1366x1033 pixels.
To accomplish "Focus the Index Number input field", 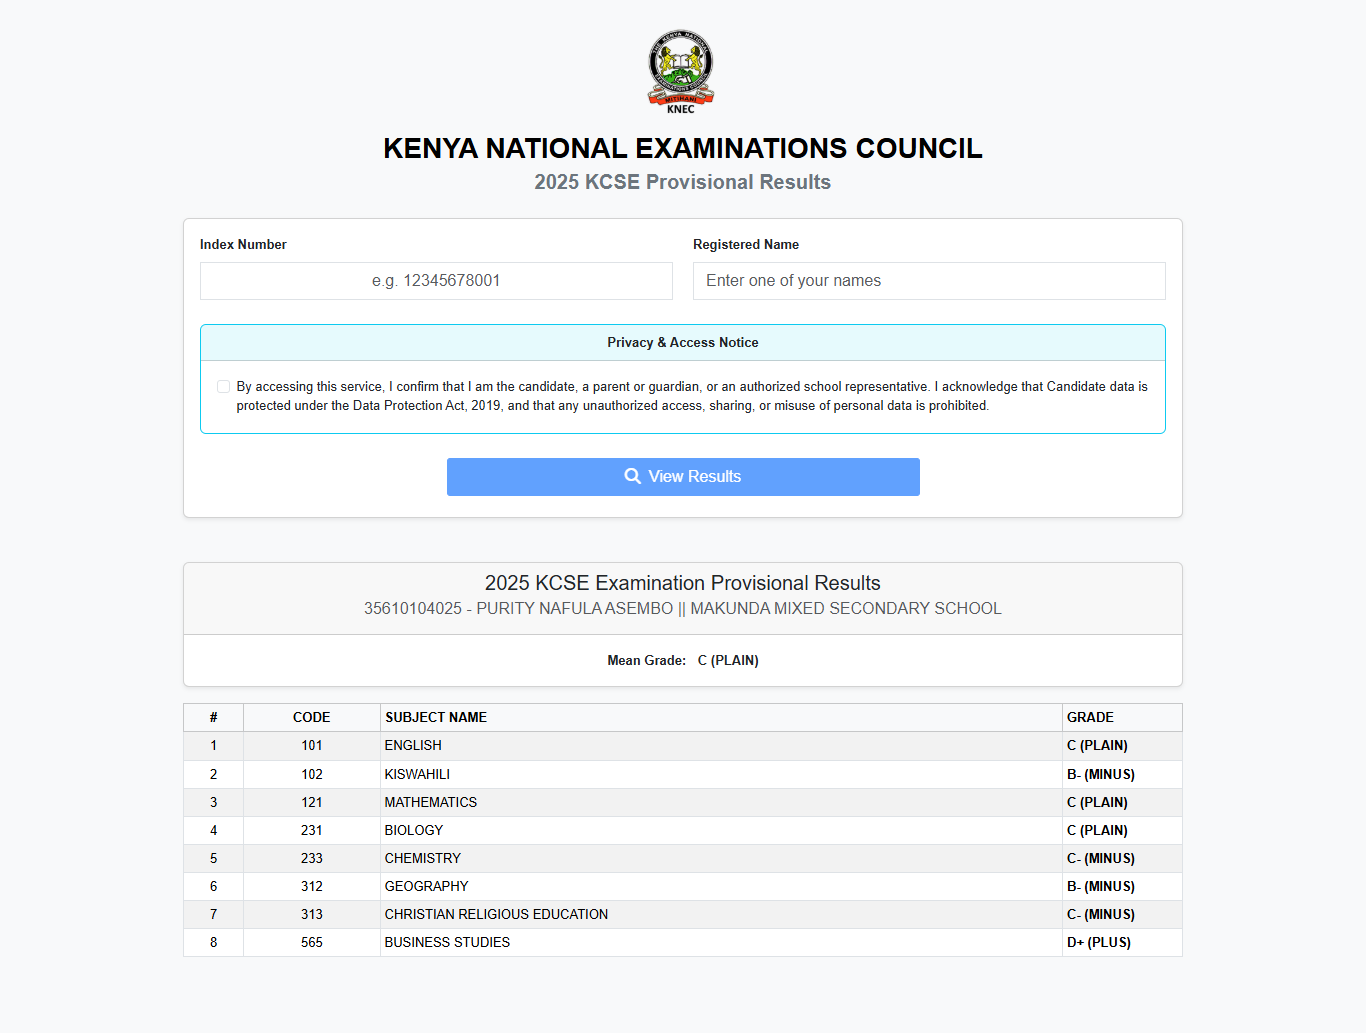I will [436, 281].
